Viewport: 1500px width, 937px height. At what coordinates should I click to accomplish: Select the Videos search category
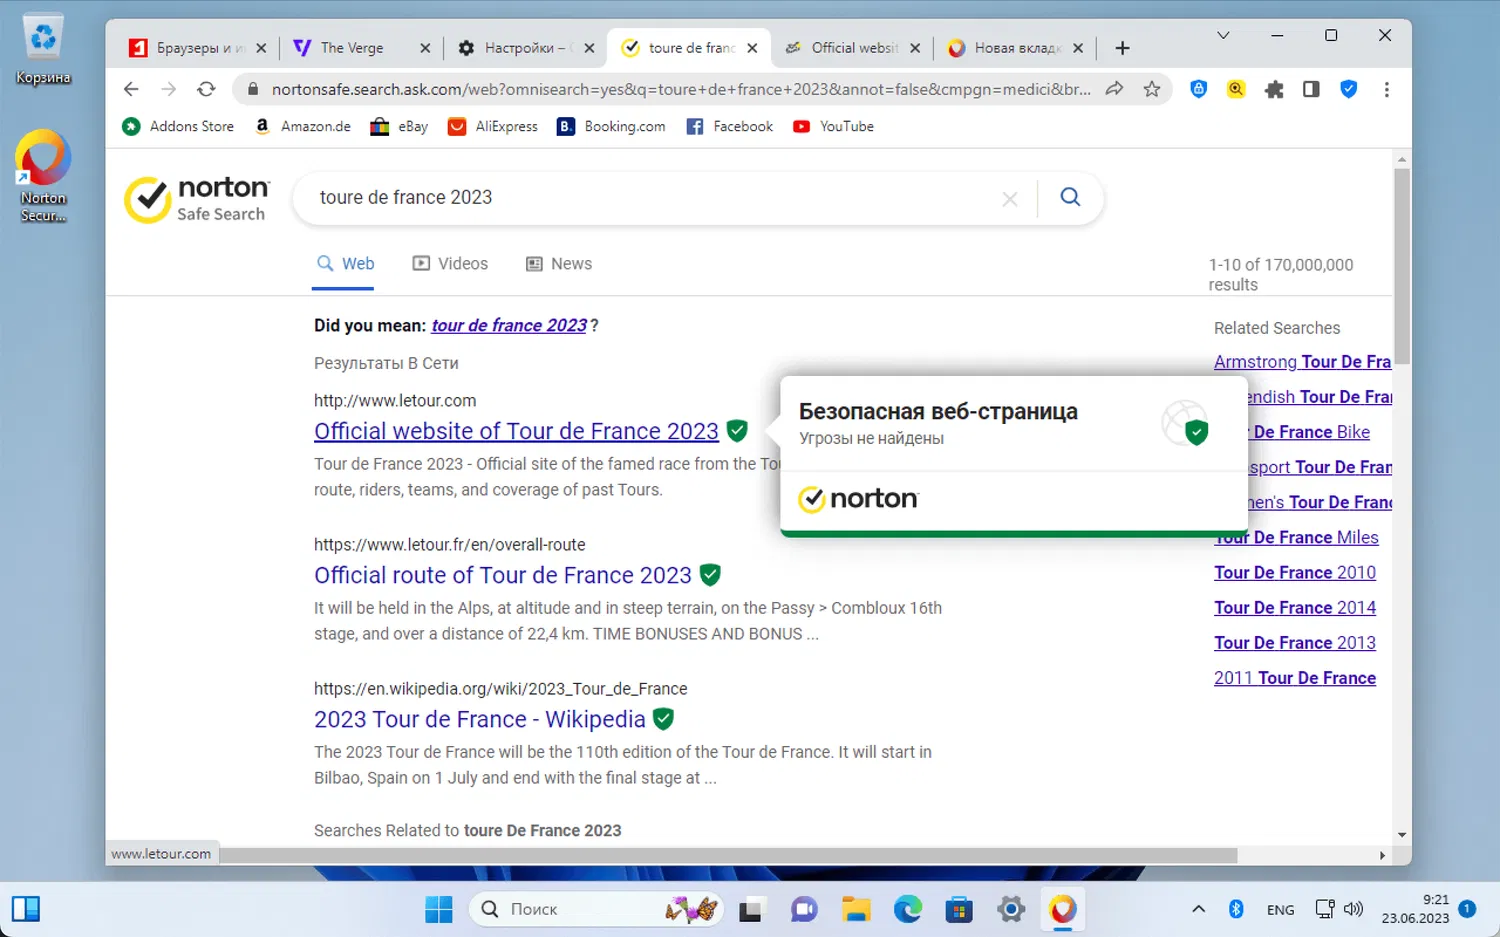tap(450, 264)
